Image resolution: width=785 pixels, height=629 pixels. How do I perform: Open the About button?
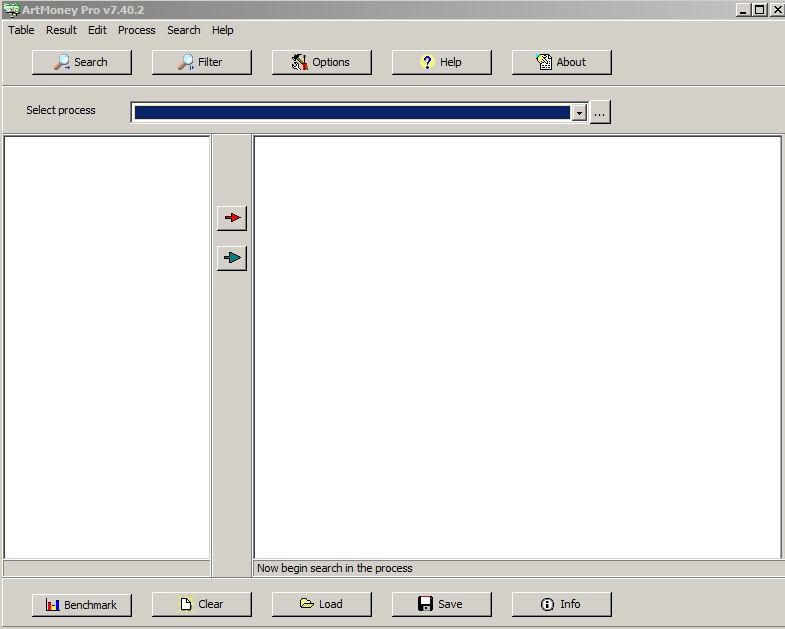562,62
